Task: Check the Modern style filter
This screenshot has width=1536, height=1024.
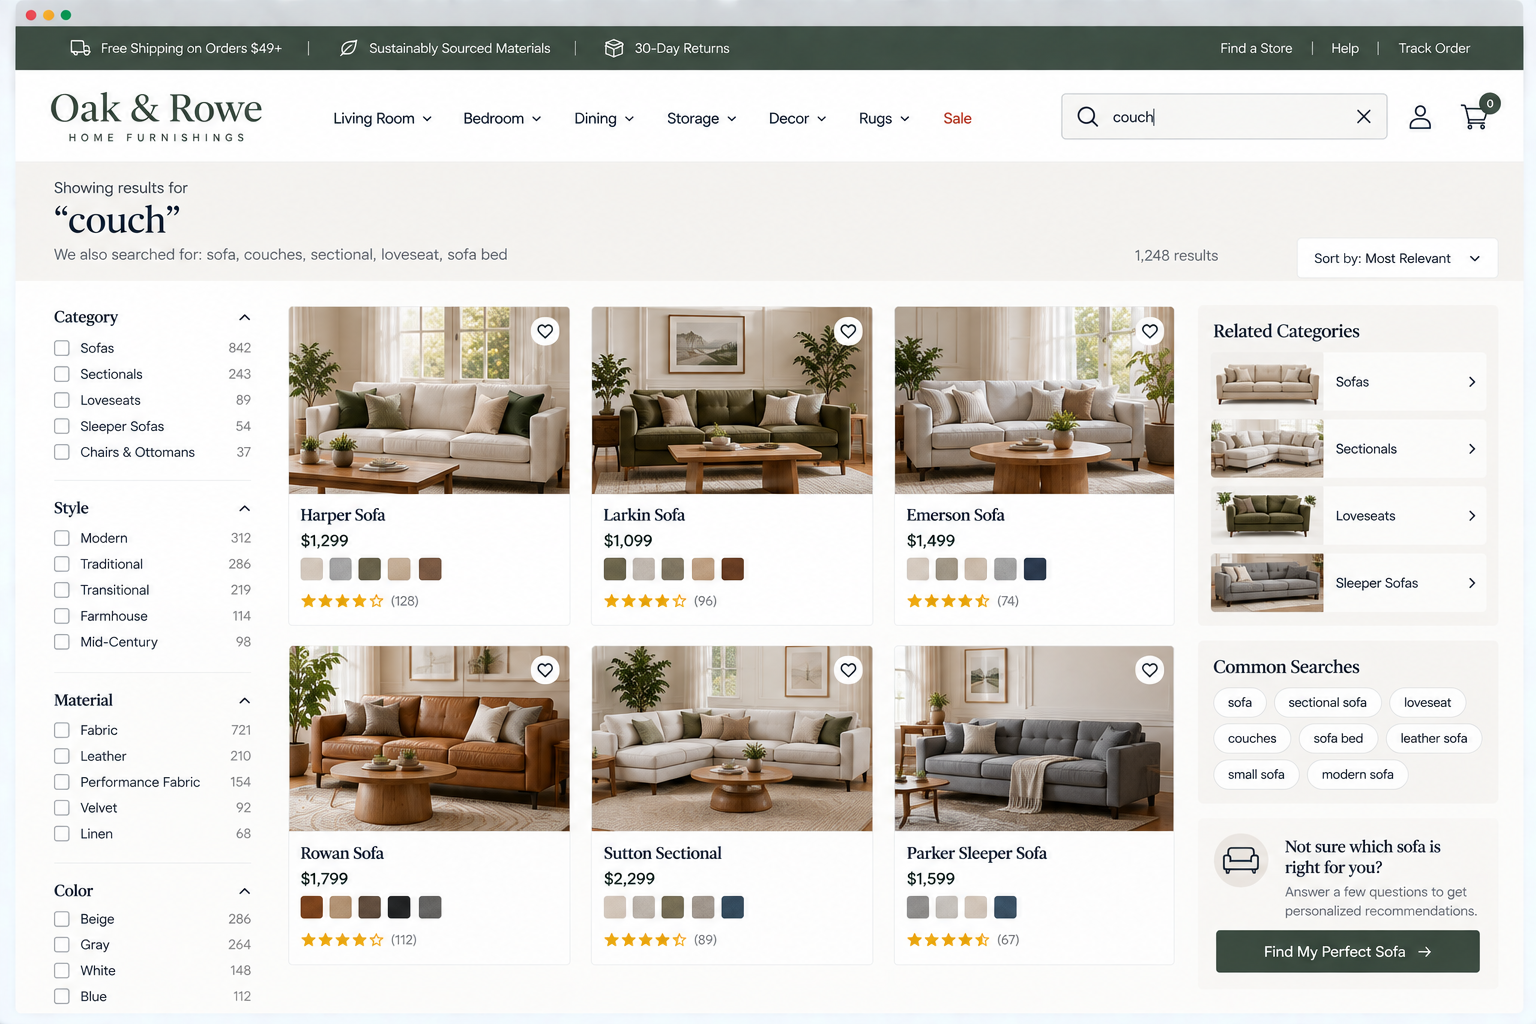Action: 62,538
